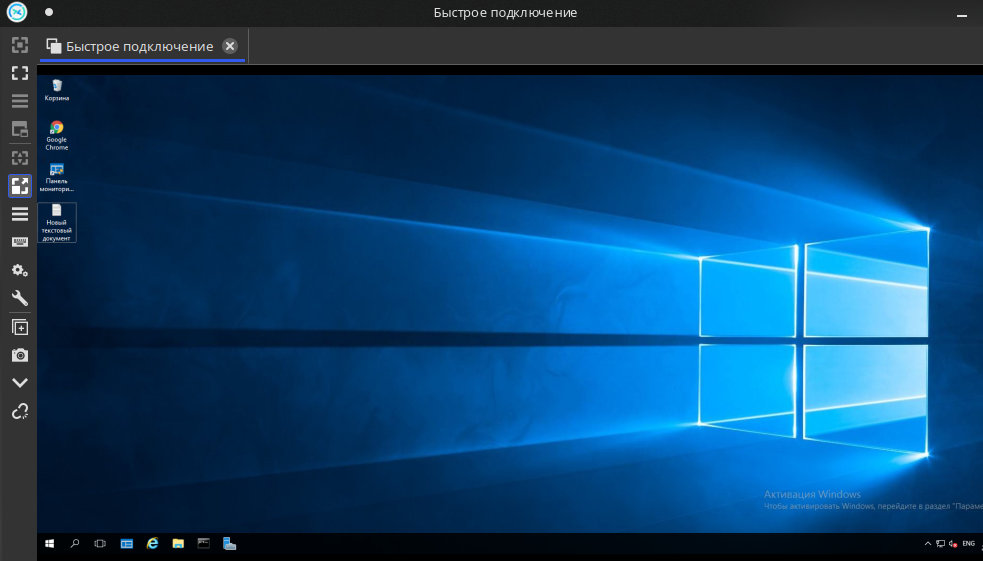The height and width of the screenshot is (561, 983).
Task: Select the Панель мониторинга desktop shortcut
Action: point(56,177)
